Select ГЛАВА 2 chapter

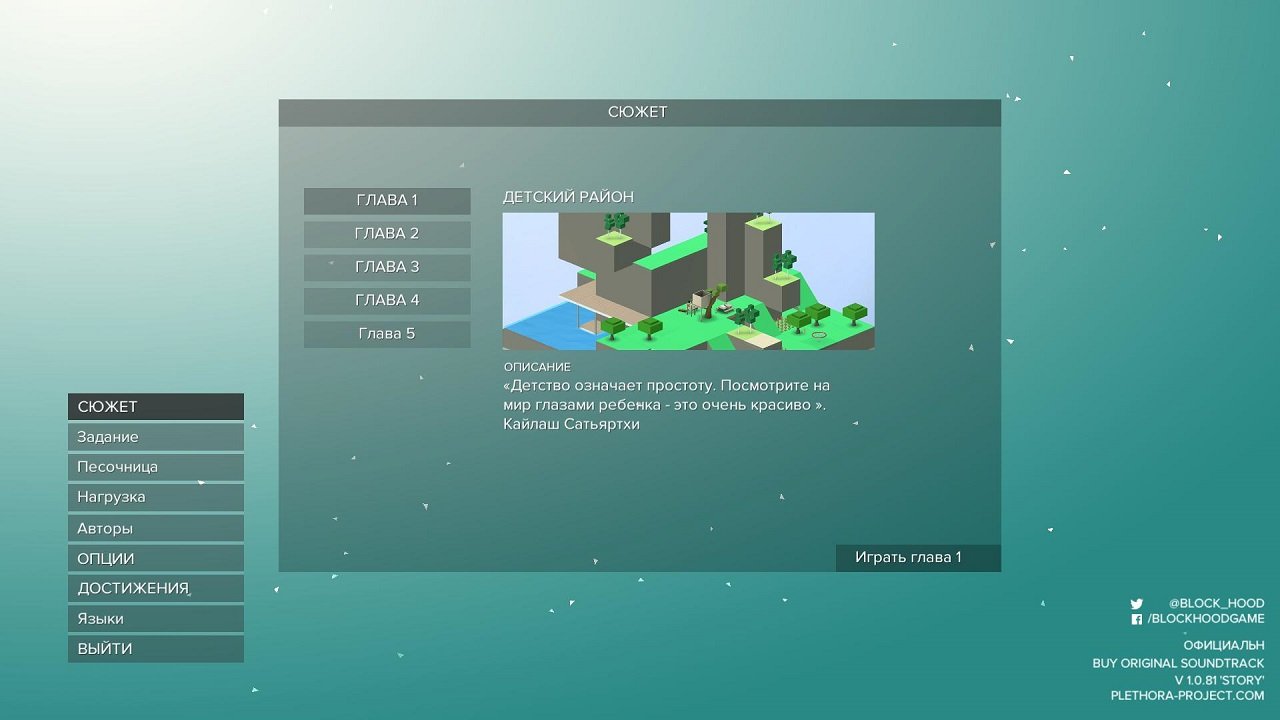pos(386,233)
